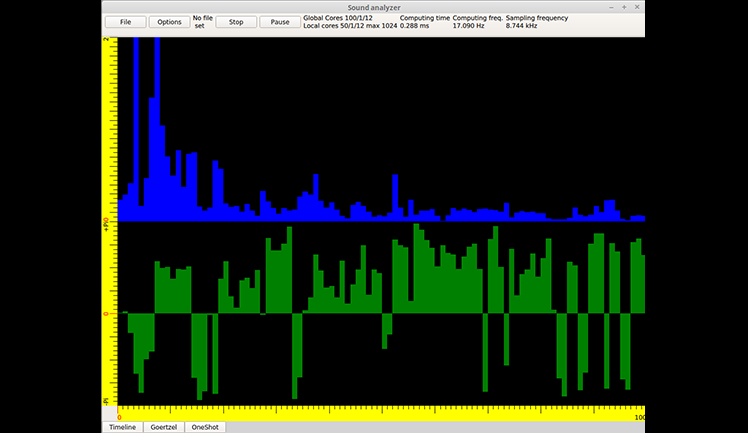Switch to the Goertzel tab

tap(164, 427)
